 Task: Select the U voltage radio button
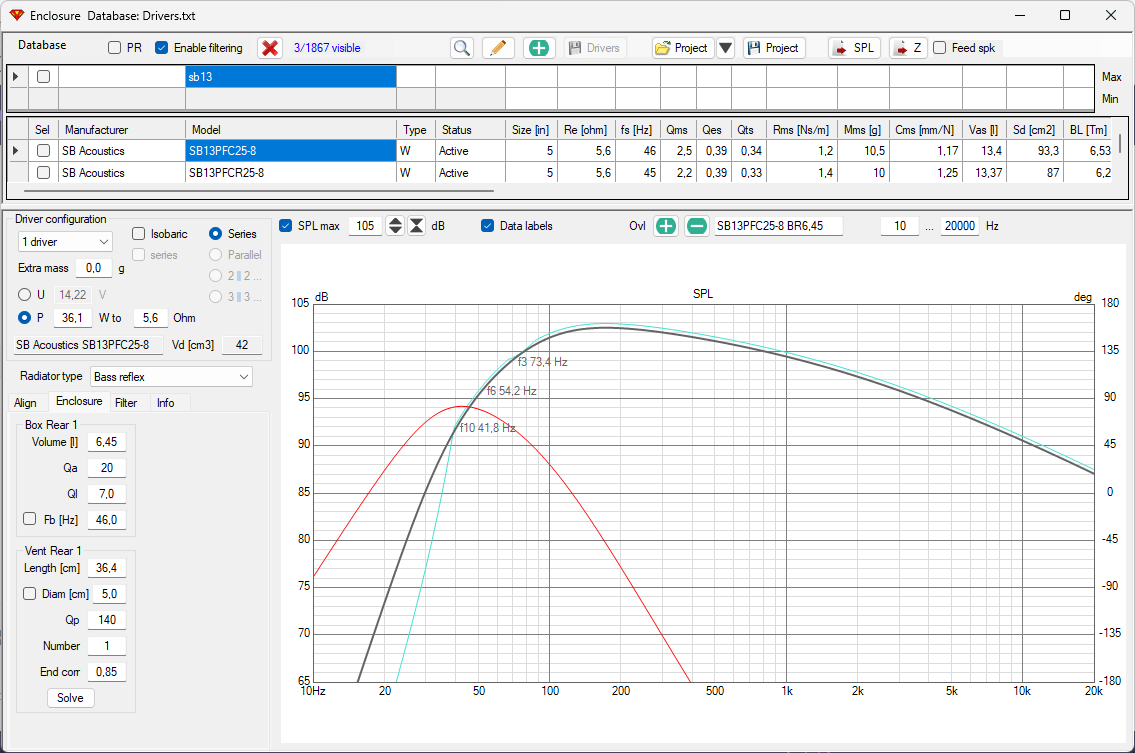tap(25, 295)
